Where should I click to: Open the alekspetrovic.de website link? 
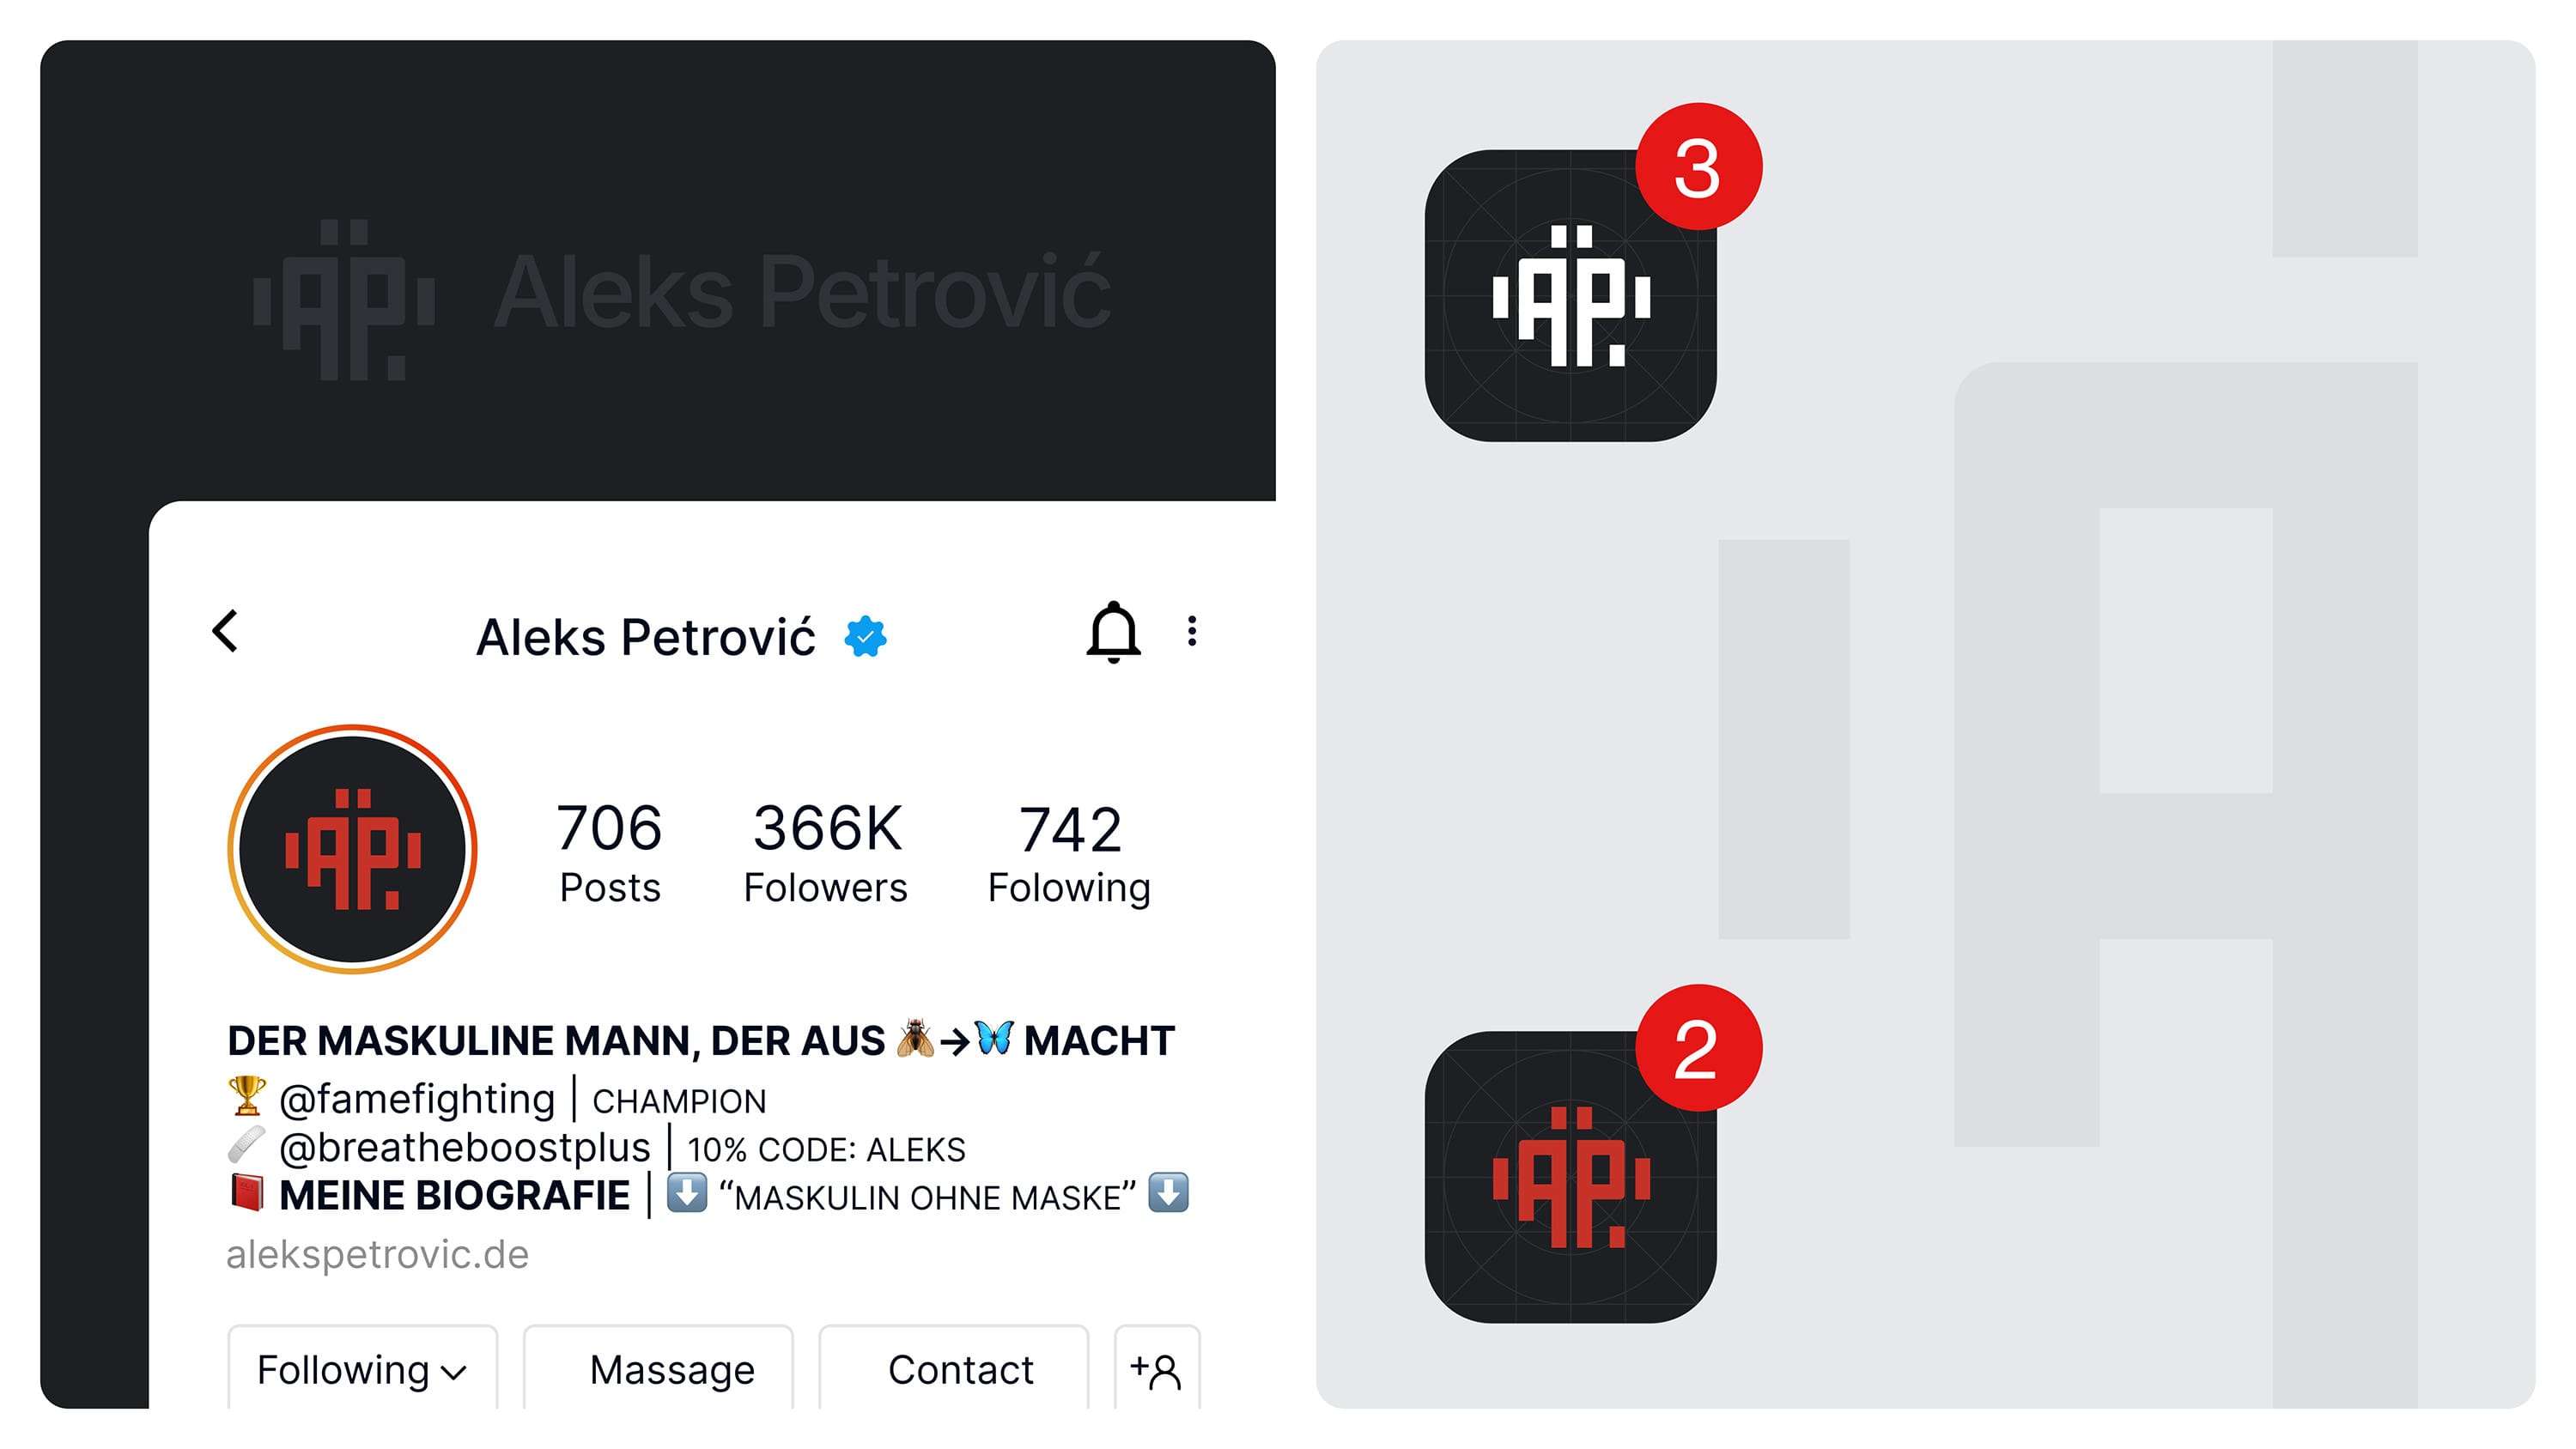point(378,1253)
